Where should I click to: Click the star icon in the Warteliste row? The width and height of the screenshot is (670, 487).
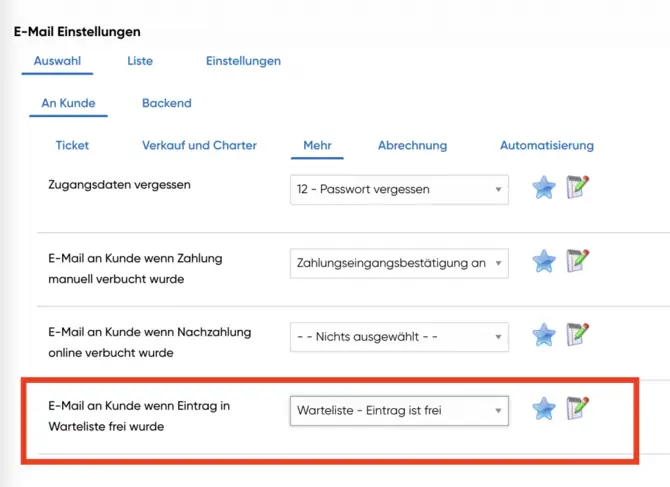pos(543,409)
